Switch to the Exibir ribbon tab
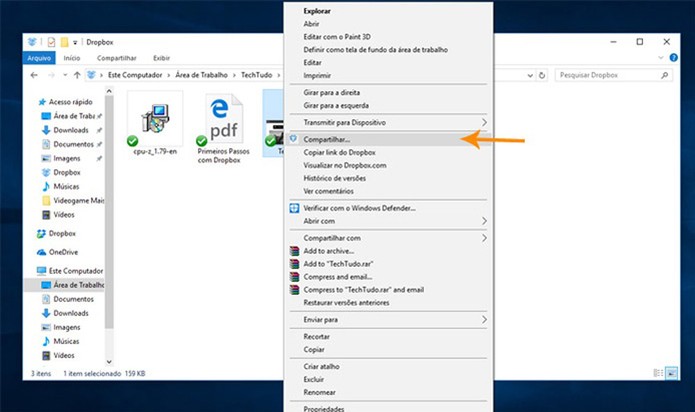Image resolution: width=695 pixels, height=412 pixels. pyautogui.click(x=161, y=58)
